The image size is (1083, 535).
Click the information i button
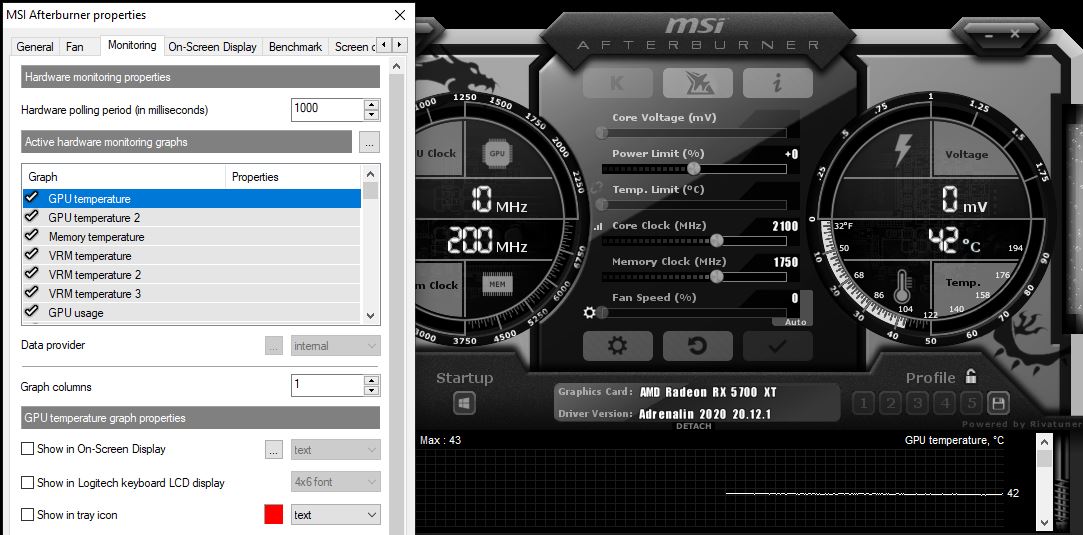[777, 83]
